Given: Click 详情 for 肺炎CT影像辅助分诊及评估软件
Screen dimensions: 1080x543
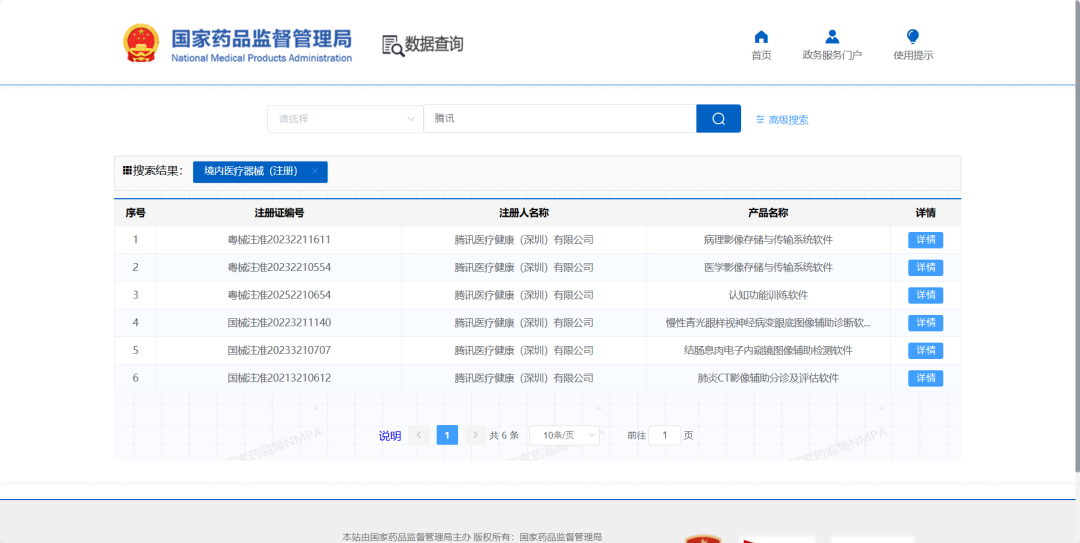Looking at the screenshot, I should coord(925,378).
